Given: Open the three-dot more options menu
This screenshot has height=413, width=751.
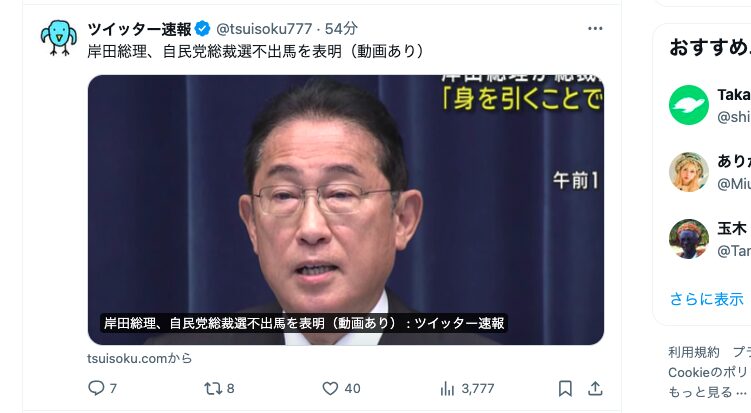Looking at the screenshot, I should (x=595, y=29).
